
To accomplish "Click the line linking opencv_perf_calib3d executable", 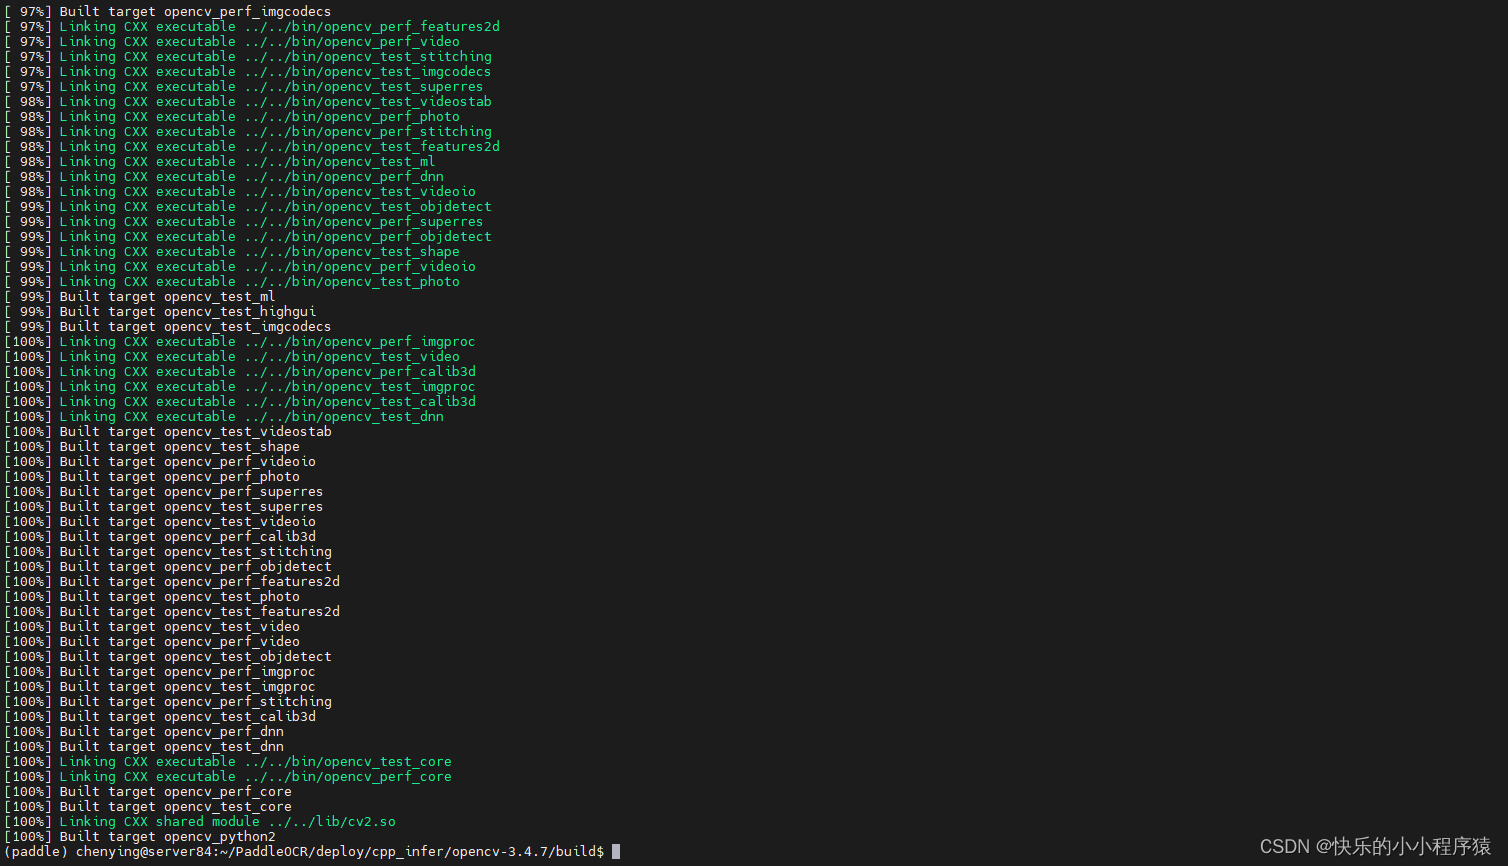I will tap(240, 372).
